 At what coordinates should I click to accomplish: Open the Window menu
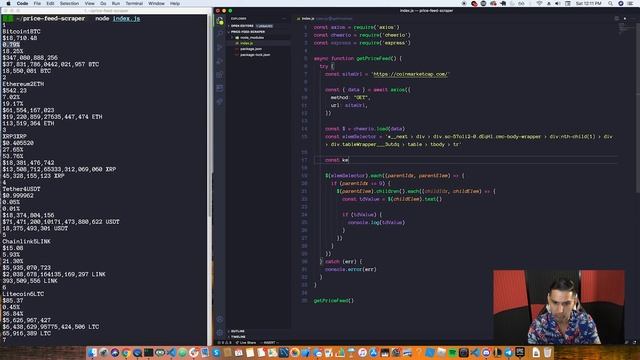[x=156, y=3]
